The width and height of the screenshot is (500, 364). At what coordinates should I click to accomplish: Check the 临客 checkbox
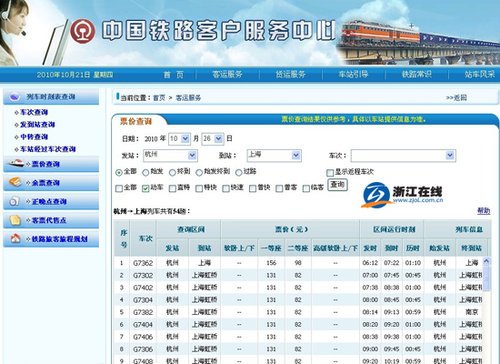click(x=306, y=188)
